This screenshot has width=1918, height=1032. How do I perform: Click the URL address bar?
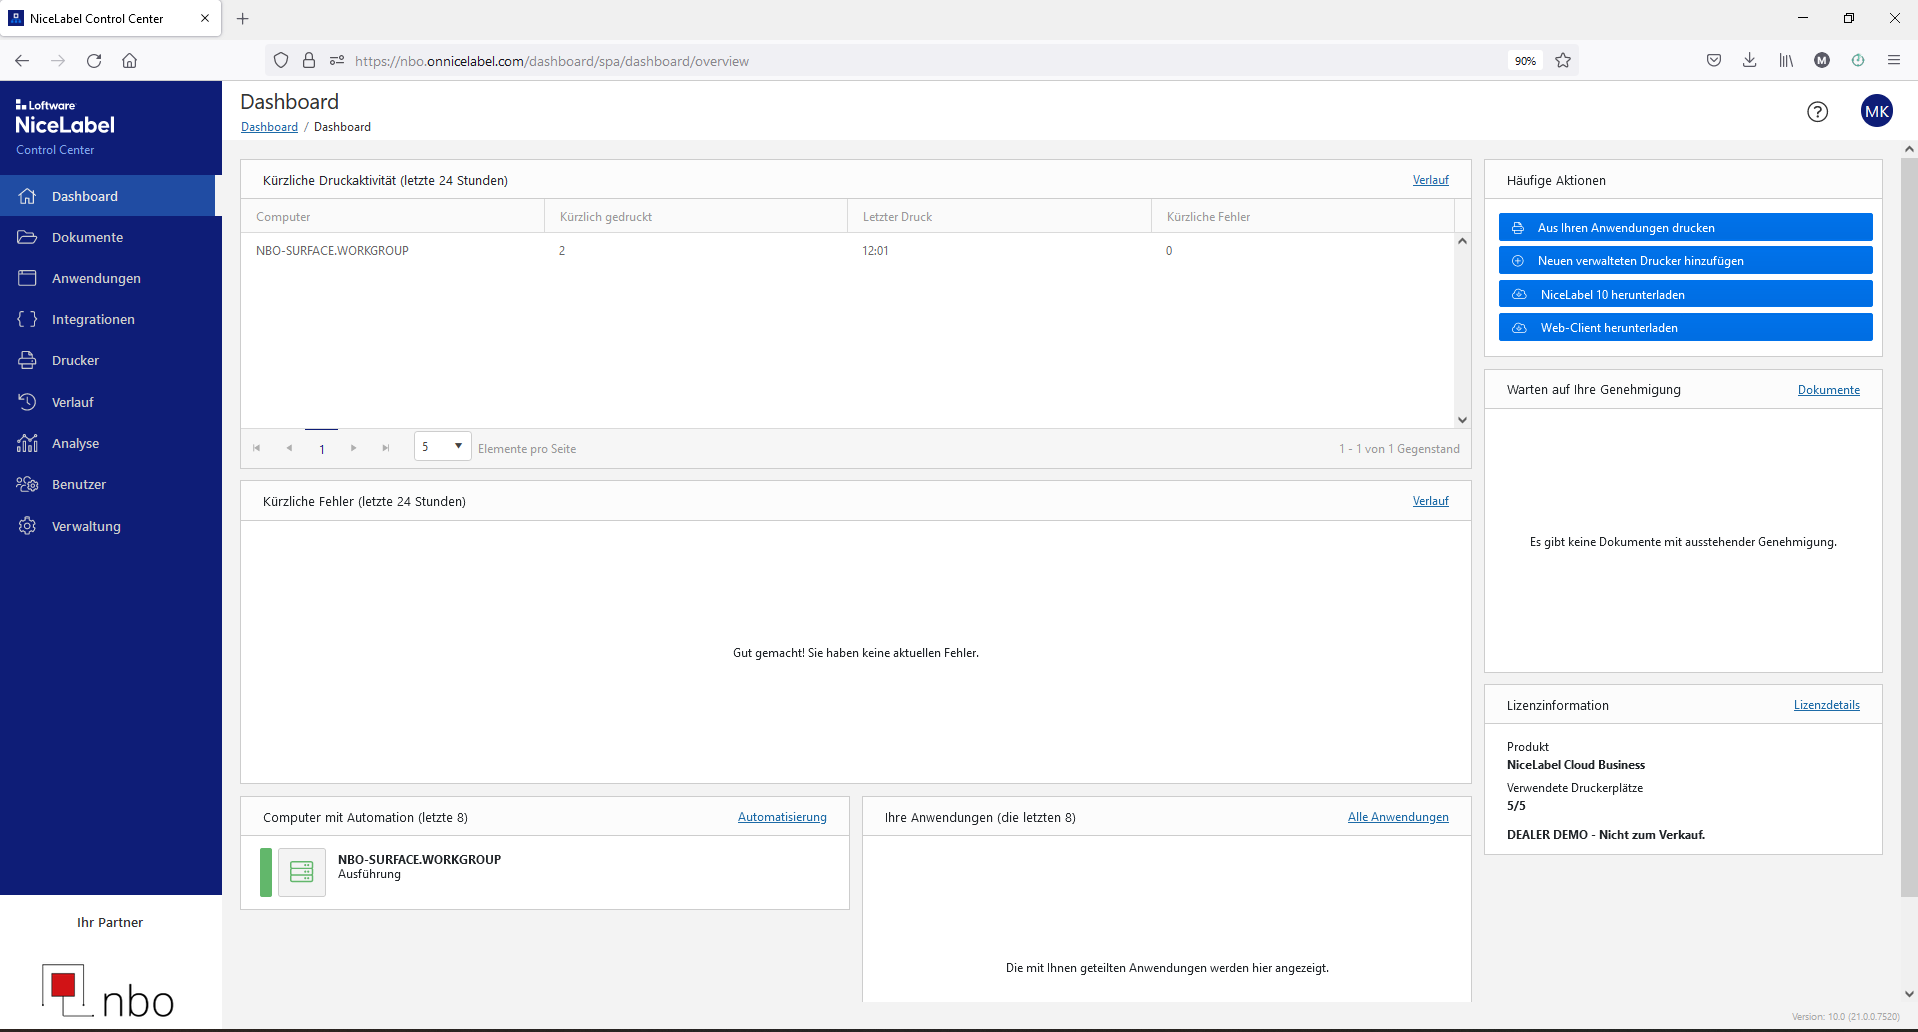pos(920,60)
